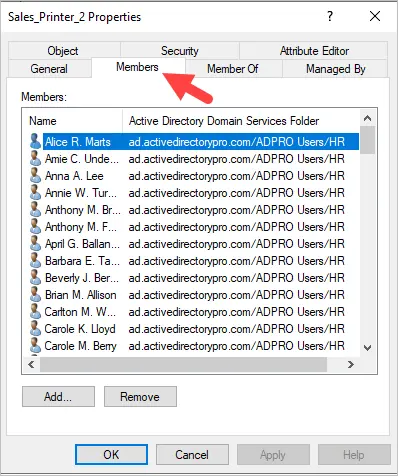This screenshot has width=398, height=476.
Task: Switch to the Security tab
Action: (x=180, y=51)
